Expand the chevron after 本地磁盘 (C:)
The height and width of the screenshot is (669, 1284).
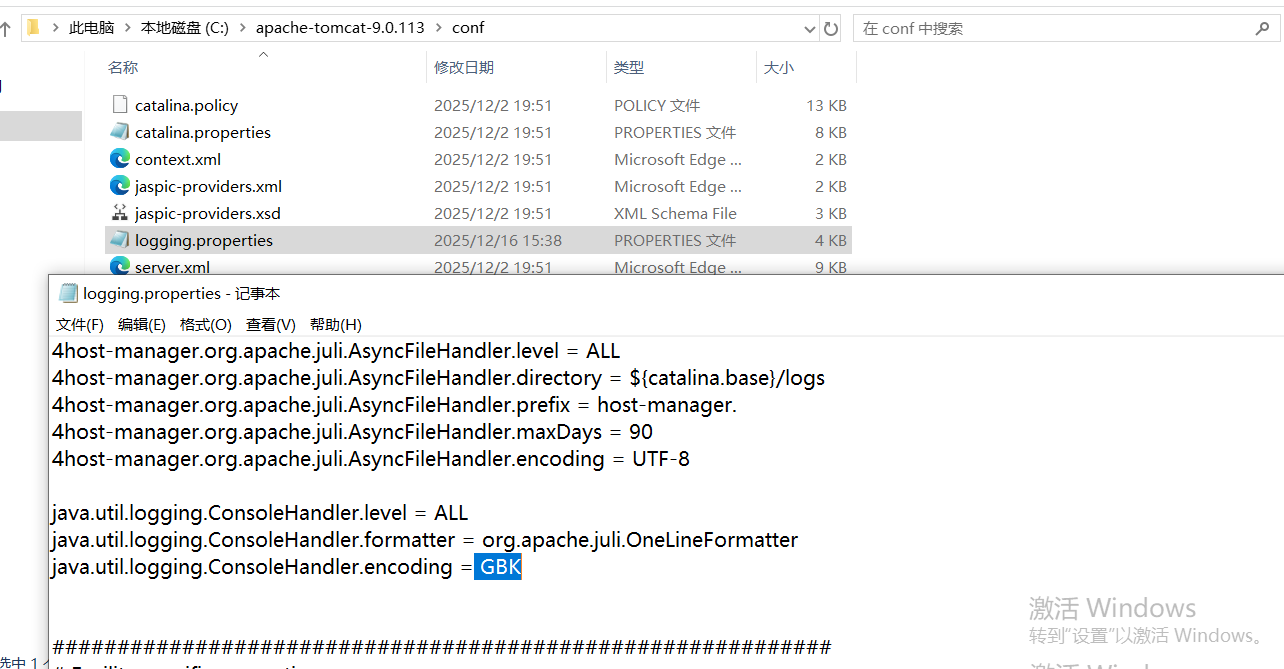(242, 28)
